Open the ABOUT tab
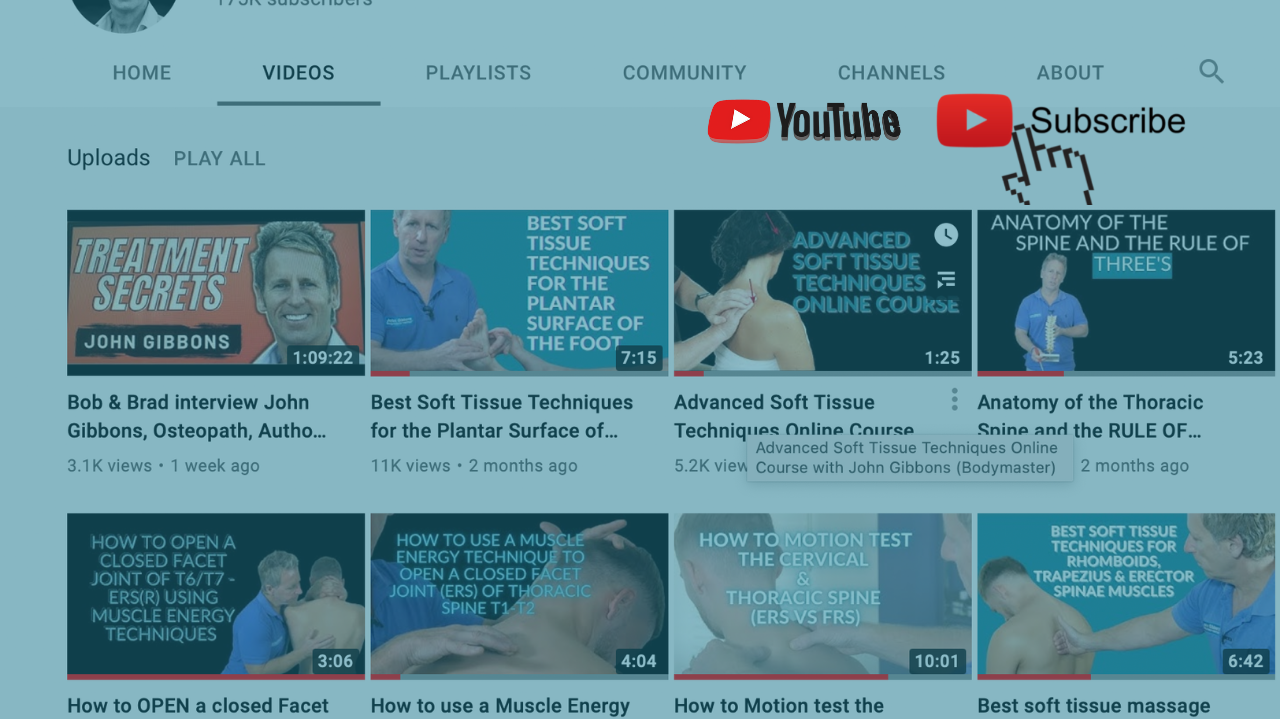Screen dimensions: 1280x719 [1070, 73]
